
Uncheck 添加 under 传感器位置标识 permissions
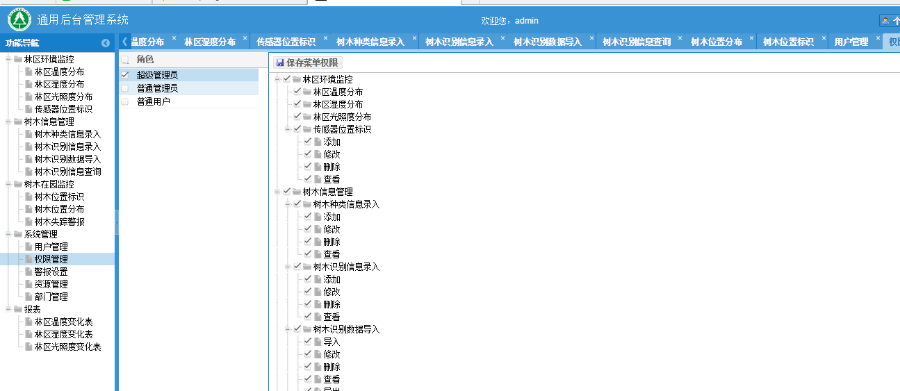[x=308, y=142]
